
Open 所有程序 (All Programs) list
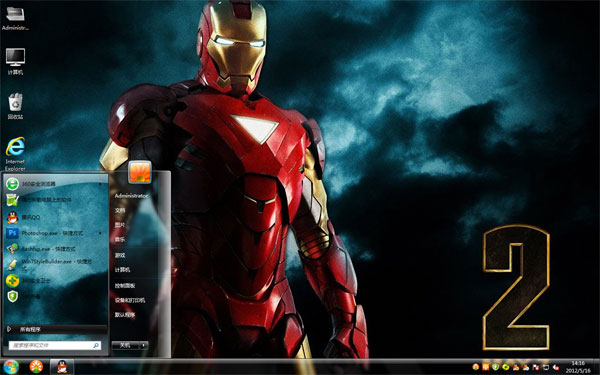(55, 329)
